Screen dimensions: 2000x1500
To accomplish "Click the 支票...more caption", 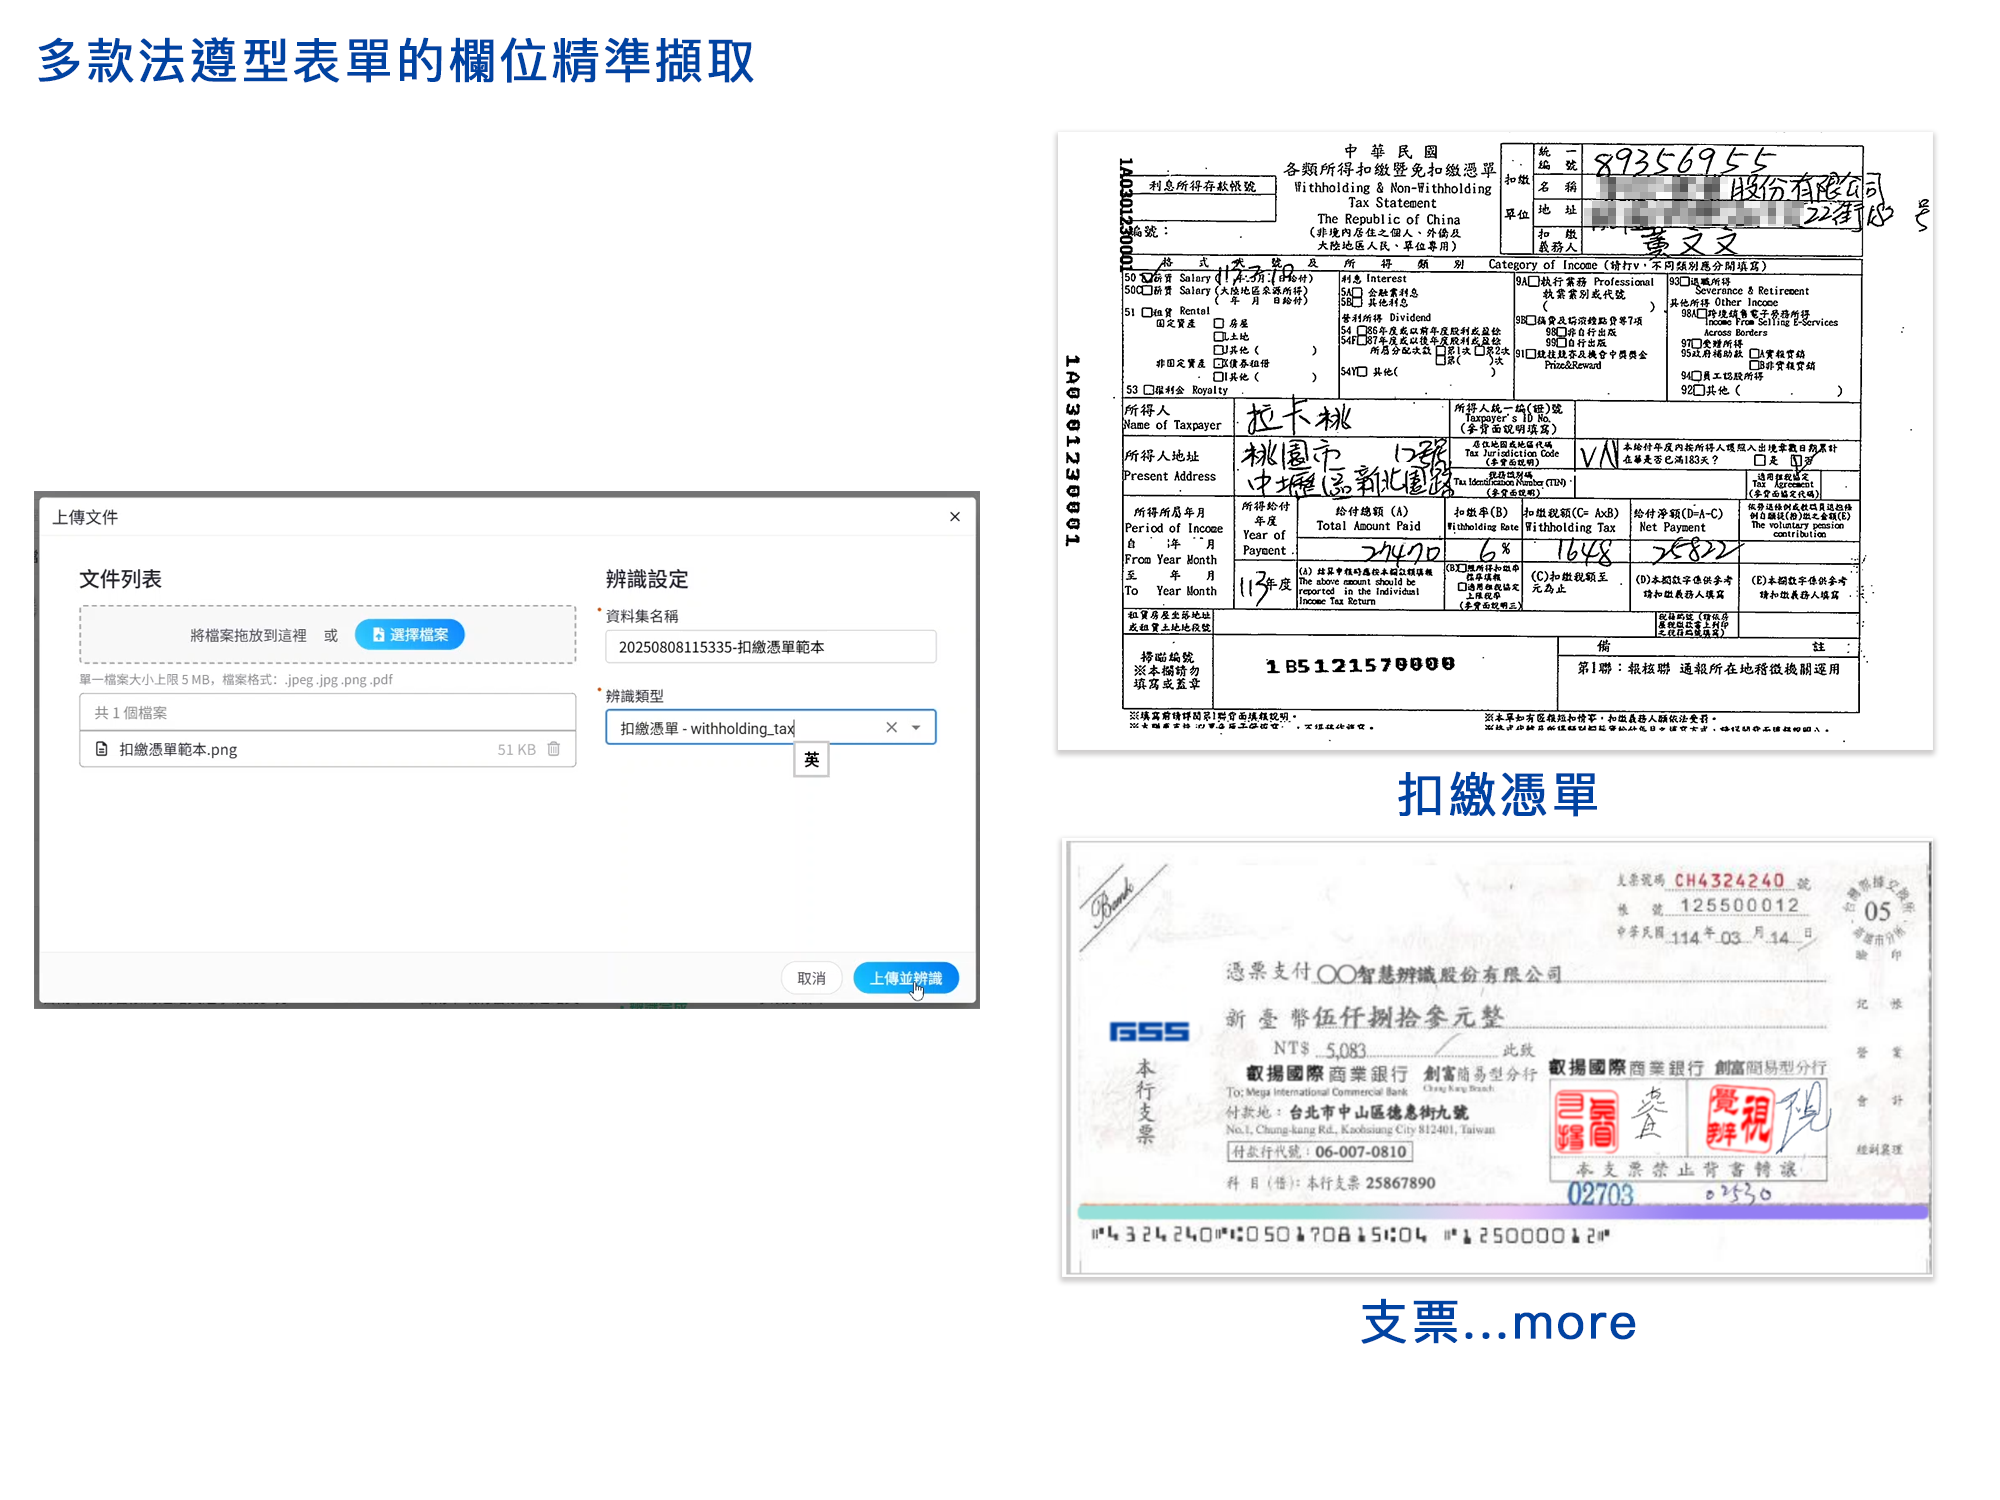I will [1498, 1323].
